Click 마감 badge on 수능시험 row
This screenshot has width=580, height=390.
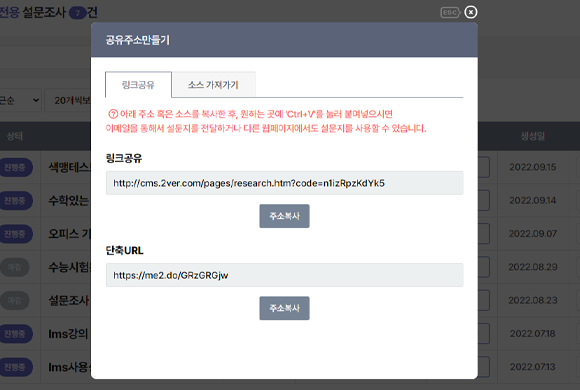tap(15, 267)
